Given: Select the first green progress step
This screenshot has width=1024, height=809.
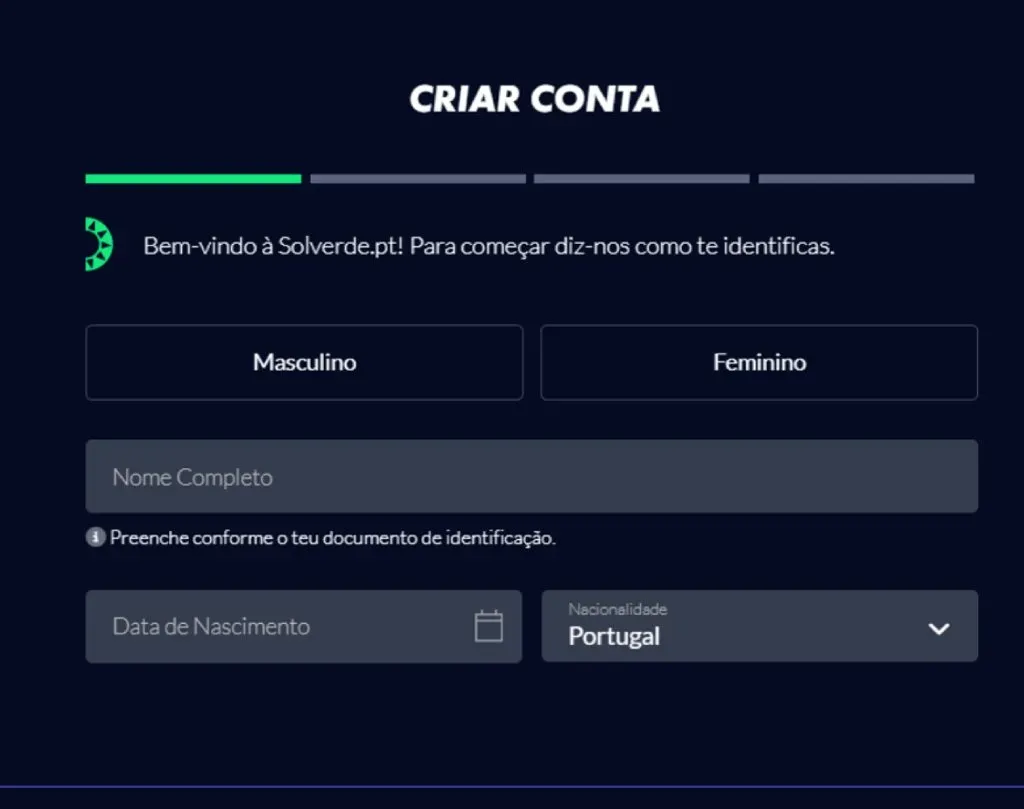Looking at the screenshot, I should [x=193, y=179].
